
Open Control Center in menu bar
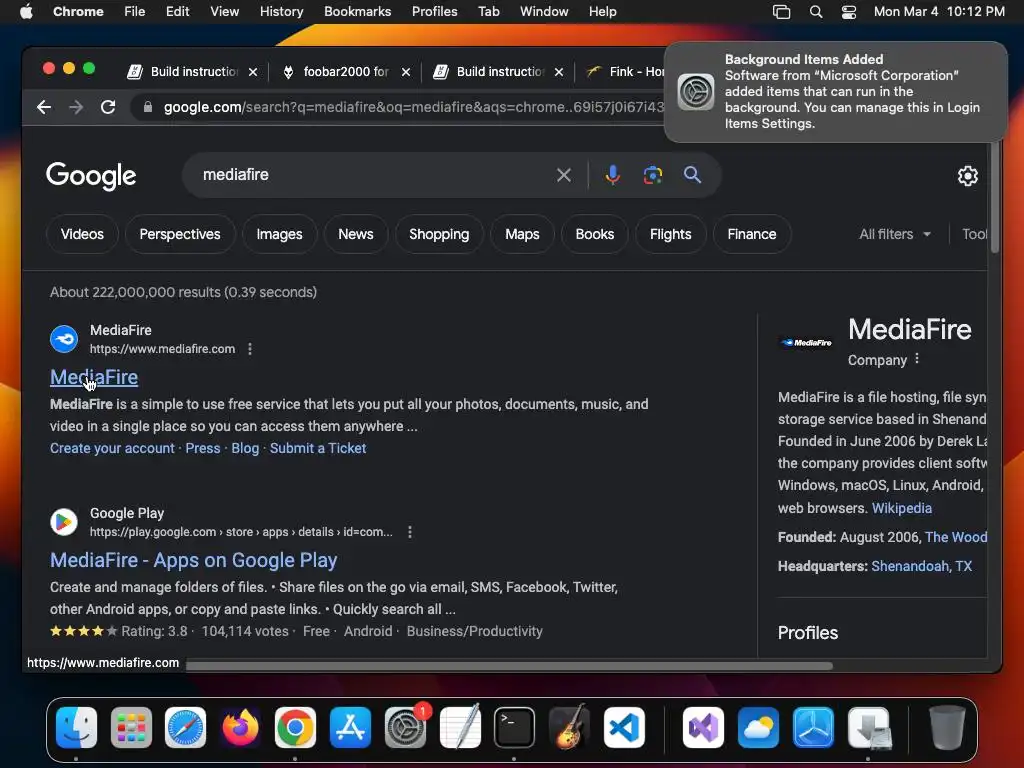tap(848, 12)
